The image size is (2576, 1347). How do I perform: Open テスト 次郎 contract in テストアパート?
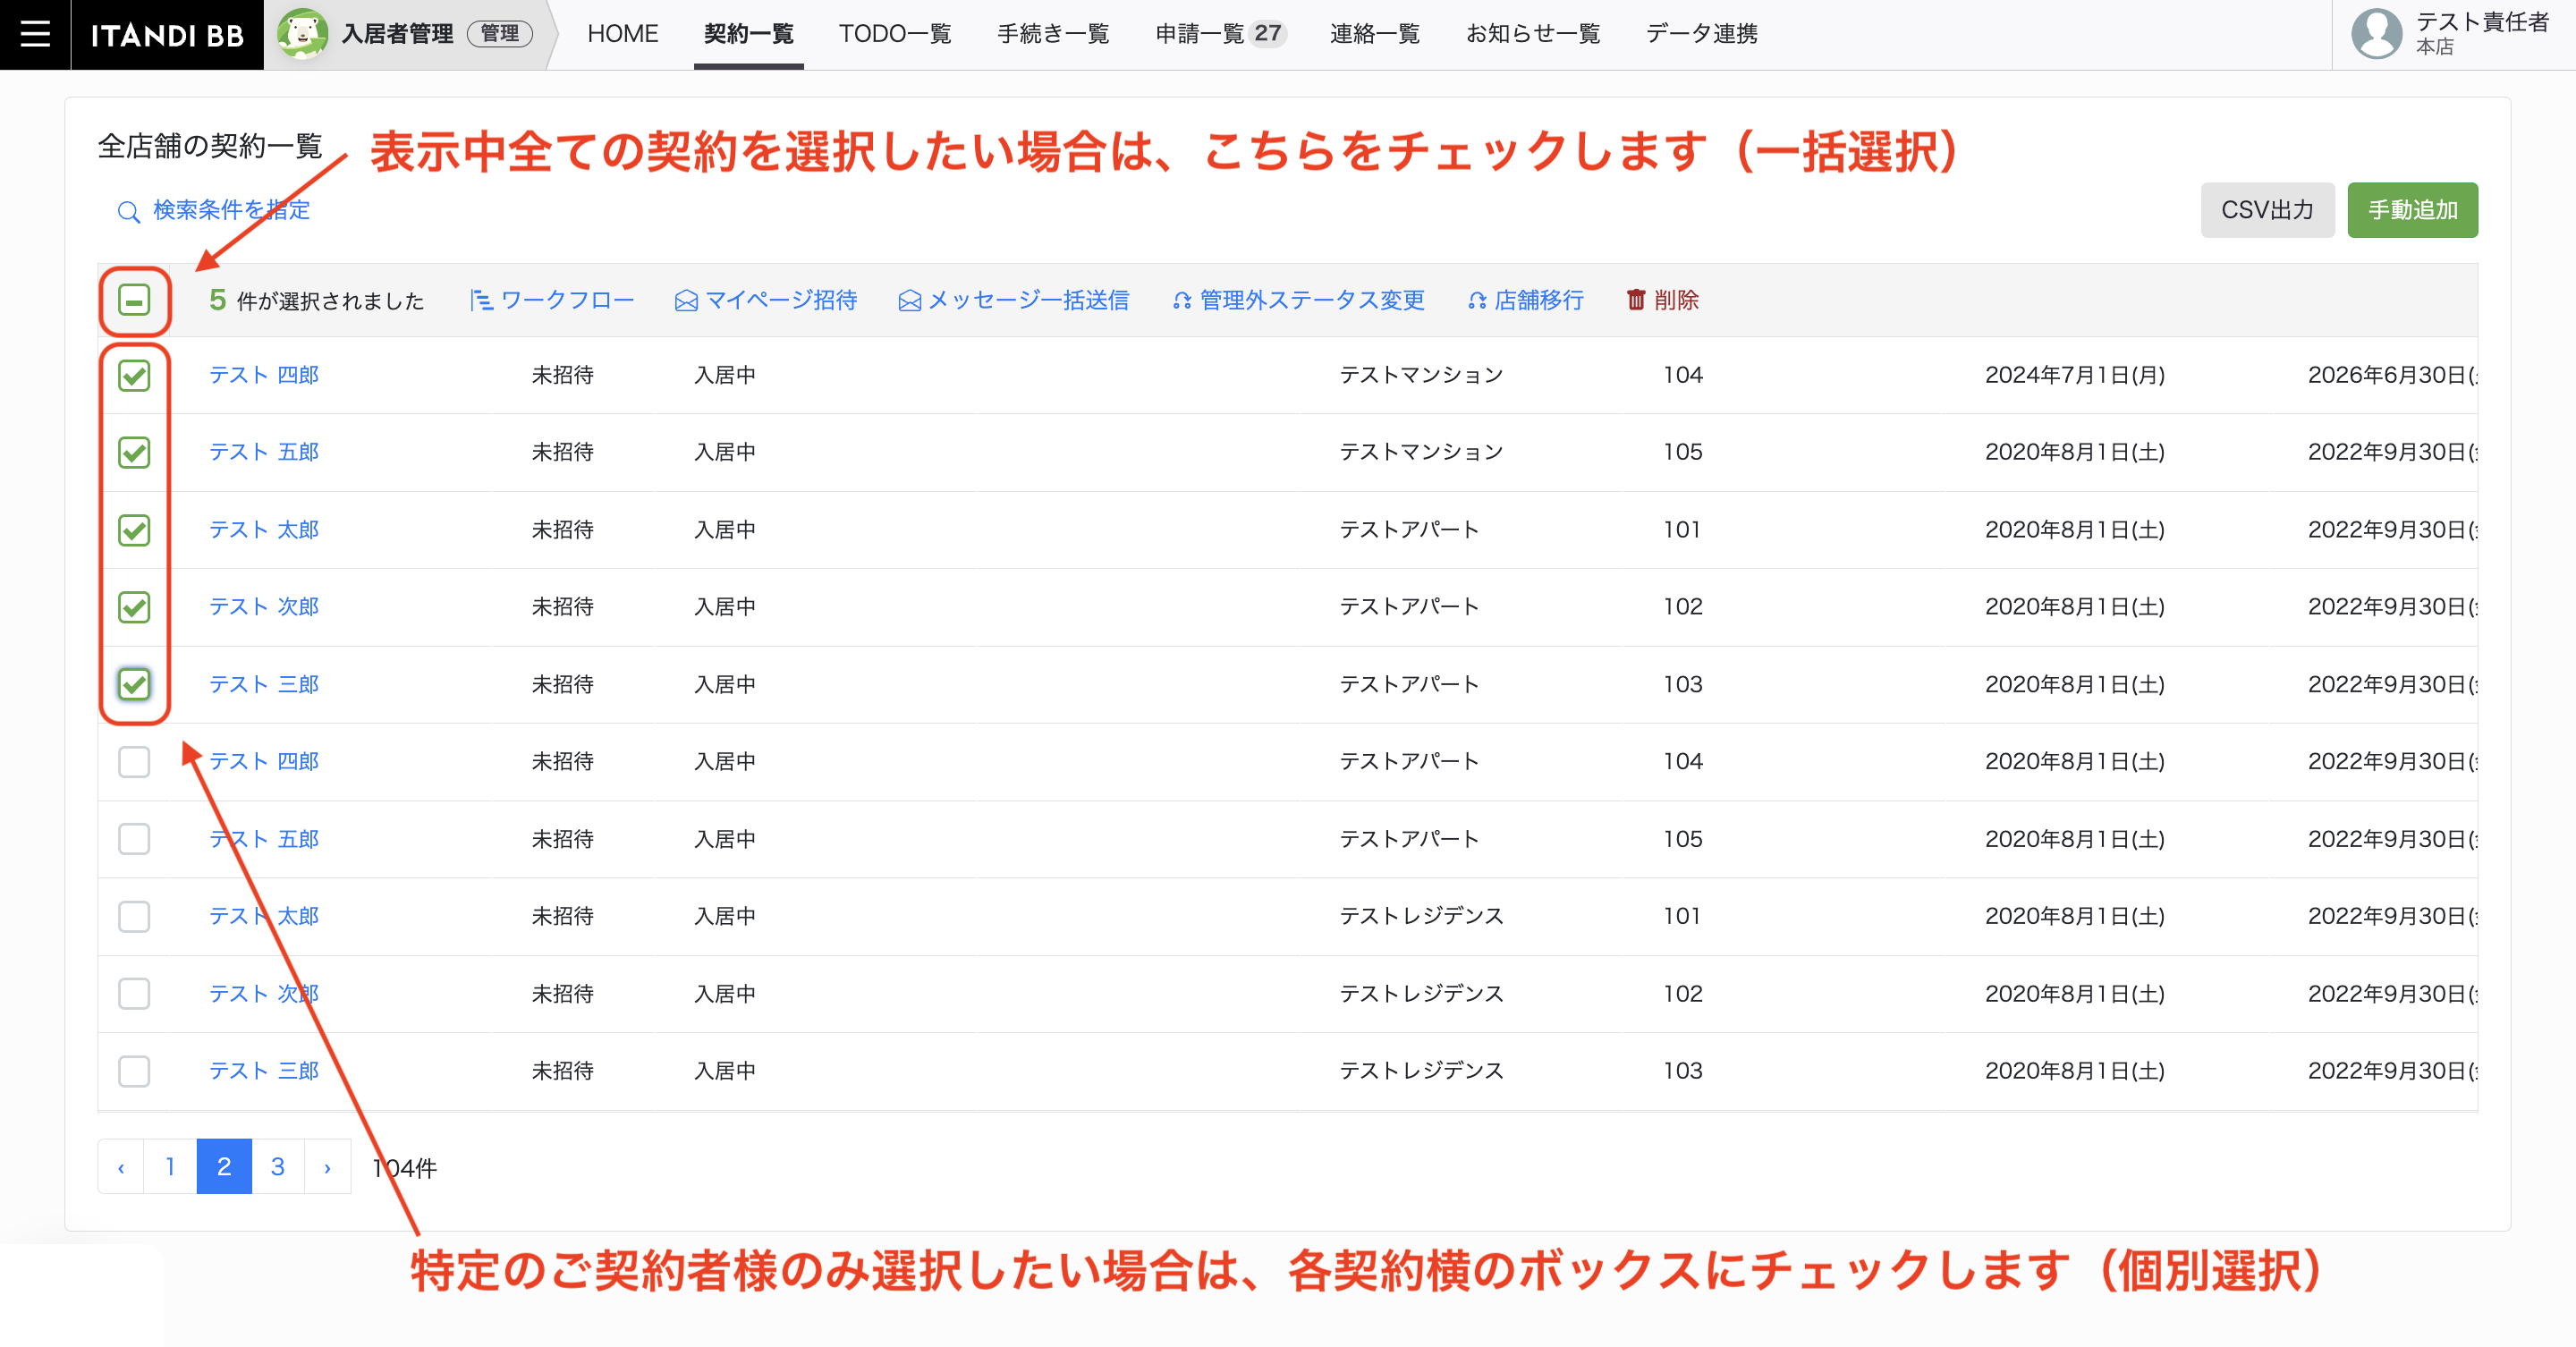point(264,607)
